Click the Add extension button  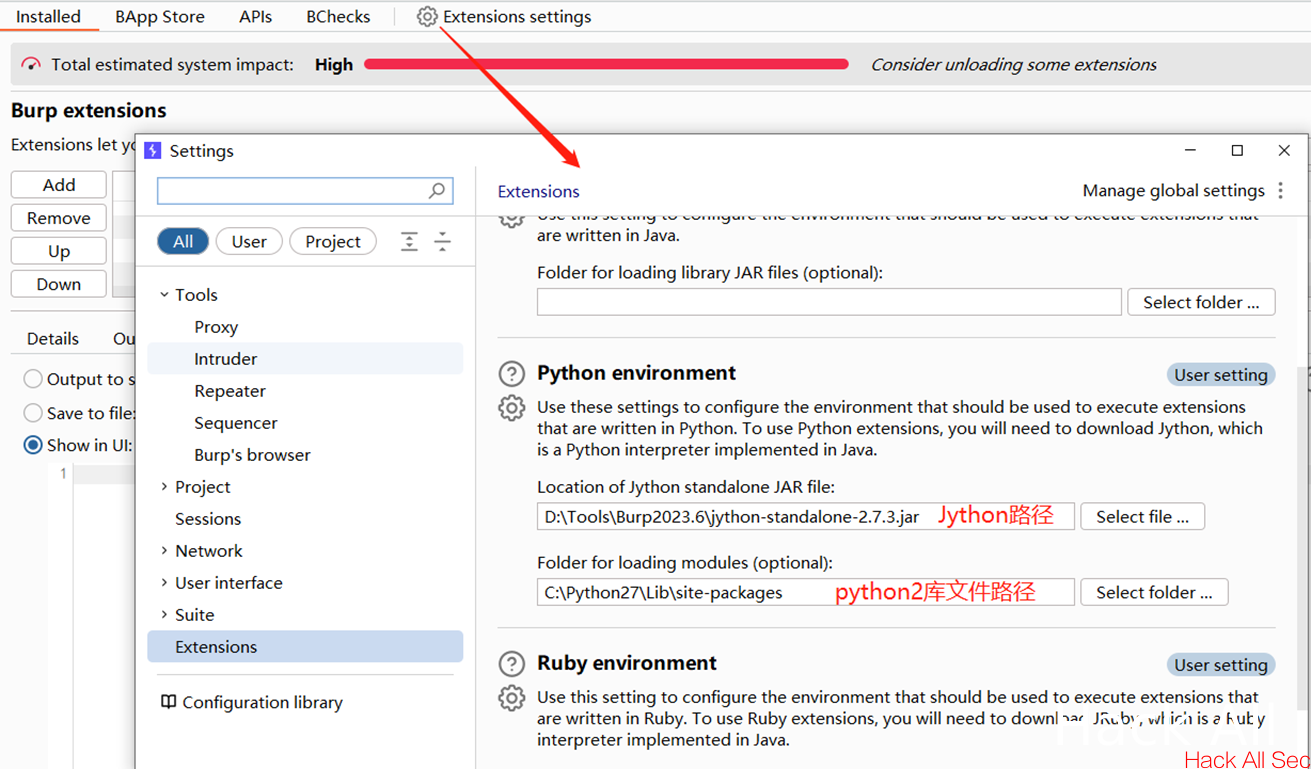click(59, 185)
